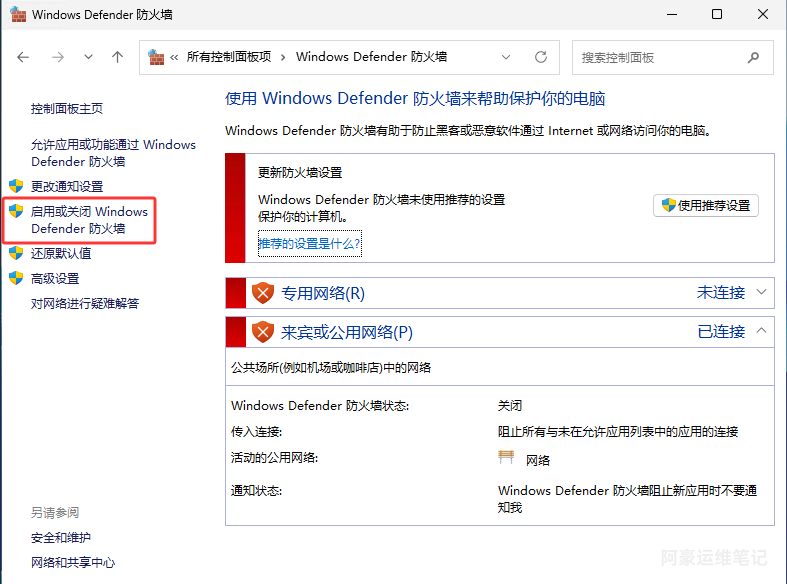Click 所有控制面板项 in the breadcrumb
This screenshot has height=584, width=787.
228,58
